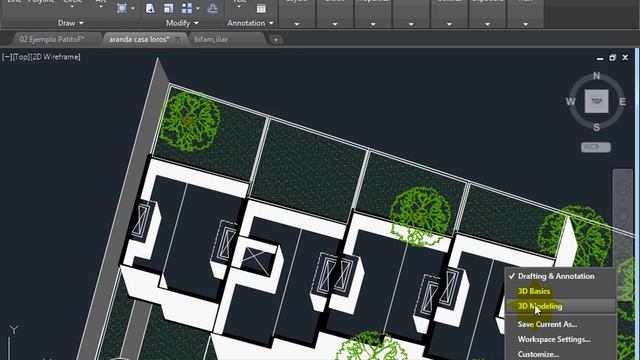
Task: Open the dropdown beside the Hatch icon
Action: tap(133, 9)
